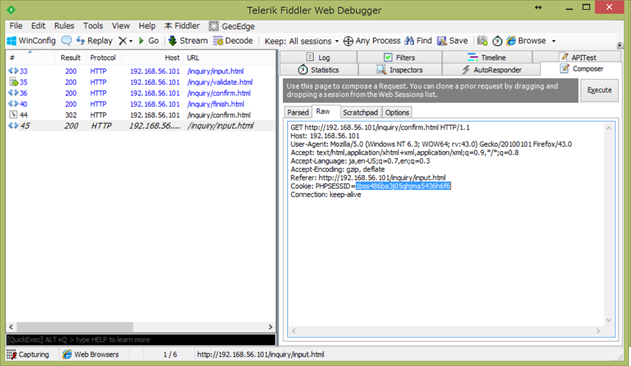Switch to the Inspectors tab
631x366 pixels.
(x=399, y=70)
